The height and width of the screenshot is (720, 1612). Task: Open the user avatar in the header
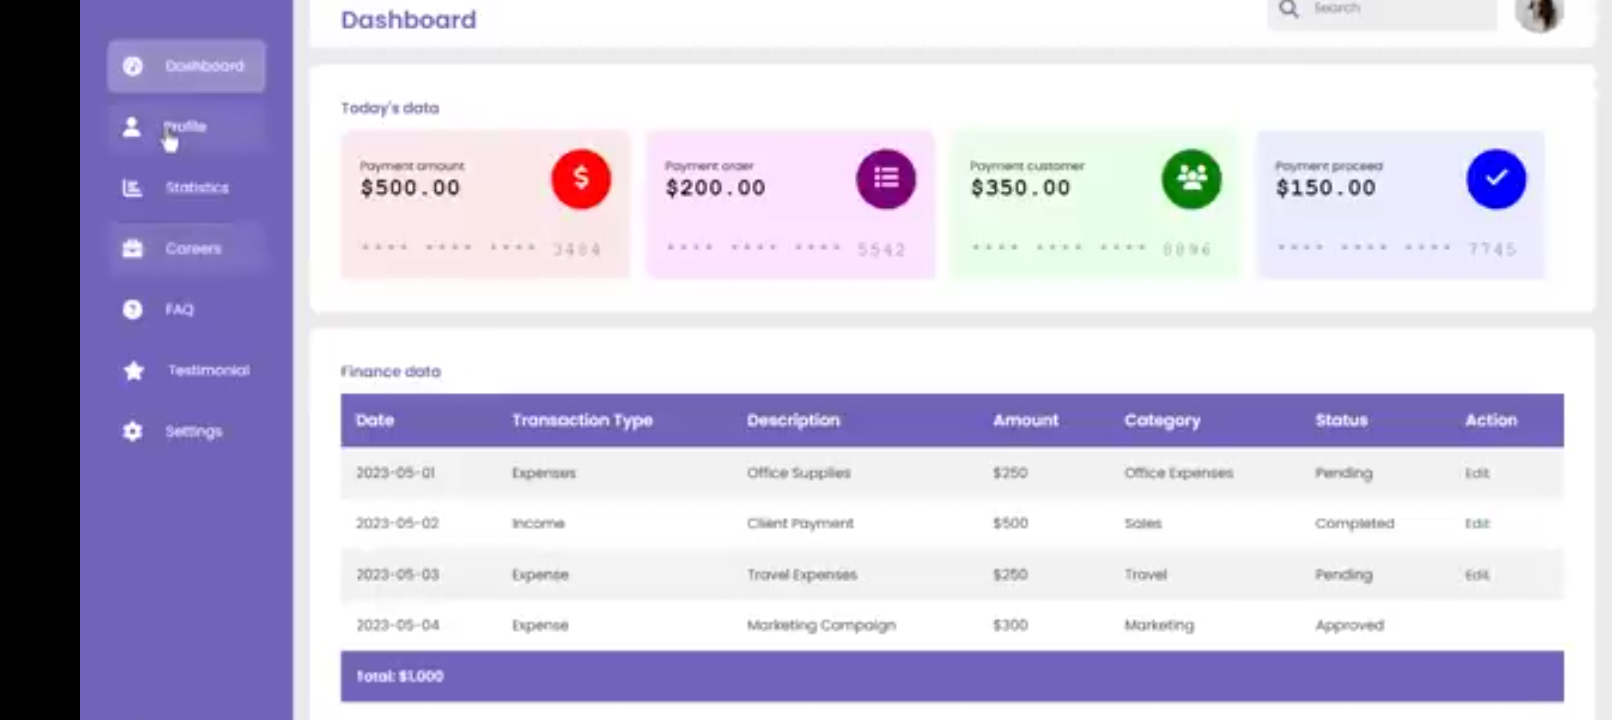[1539, 13]
